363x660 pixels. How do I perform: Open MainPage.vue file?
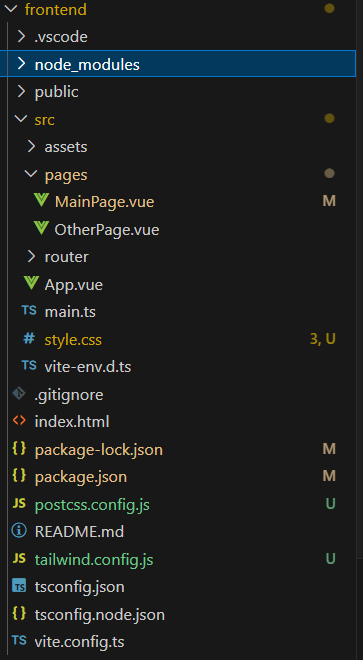pyautogui.click(x=104, y=202)
